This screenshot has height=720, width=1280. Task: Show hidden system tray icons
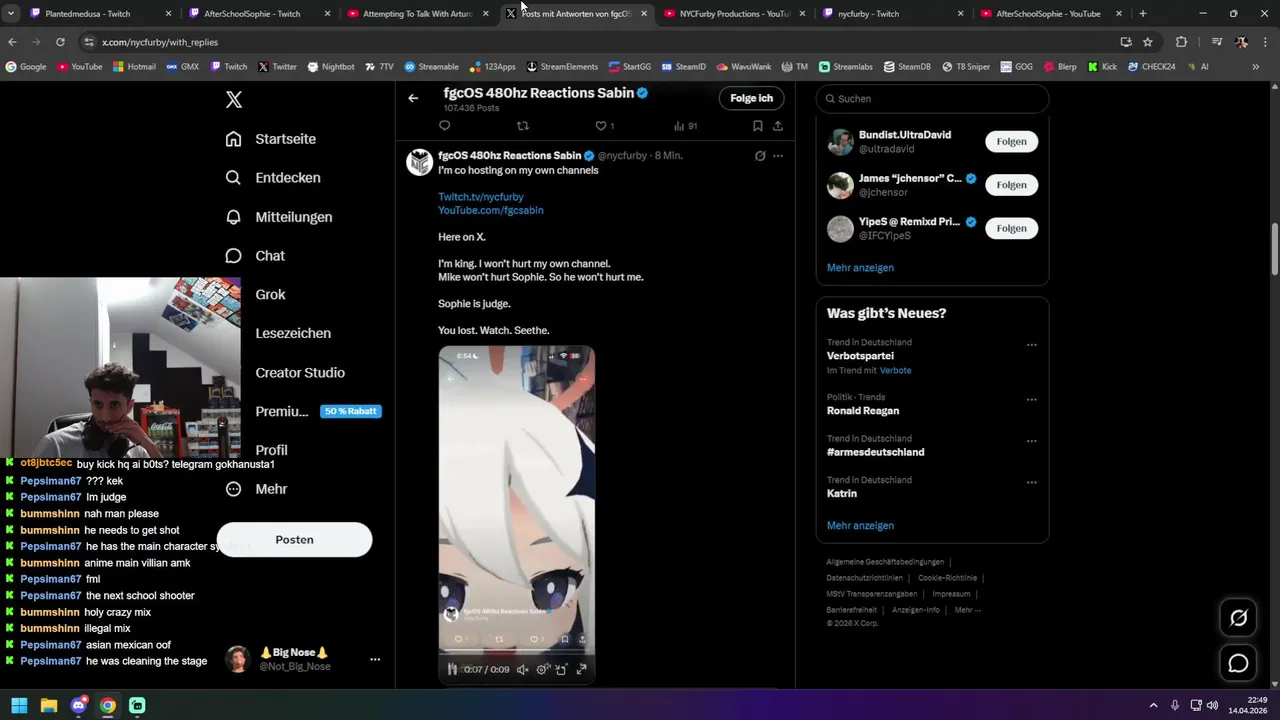1153,705
